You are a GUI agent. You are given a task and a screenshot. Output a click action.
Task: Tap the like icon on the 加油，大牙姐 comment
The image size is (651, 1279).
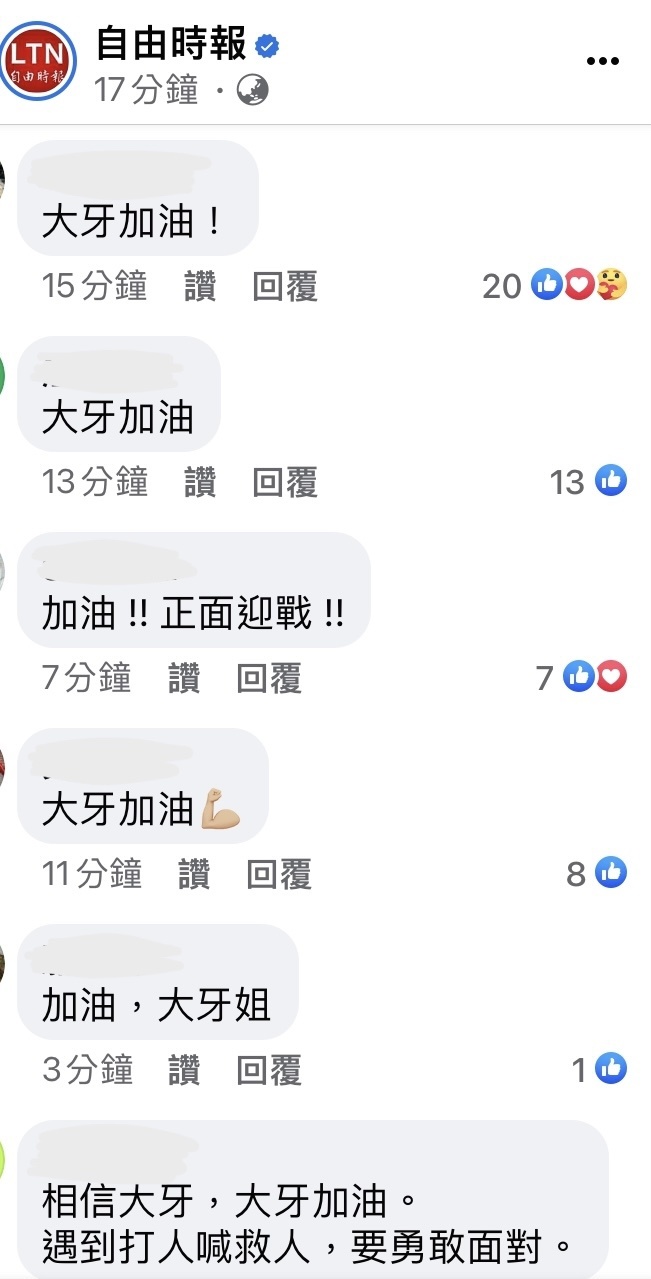[611, 1069]
